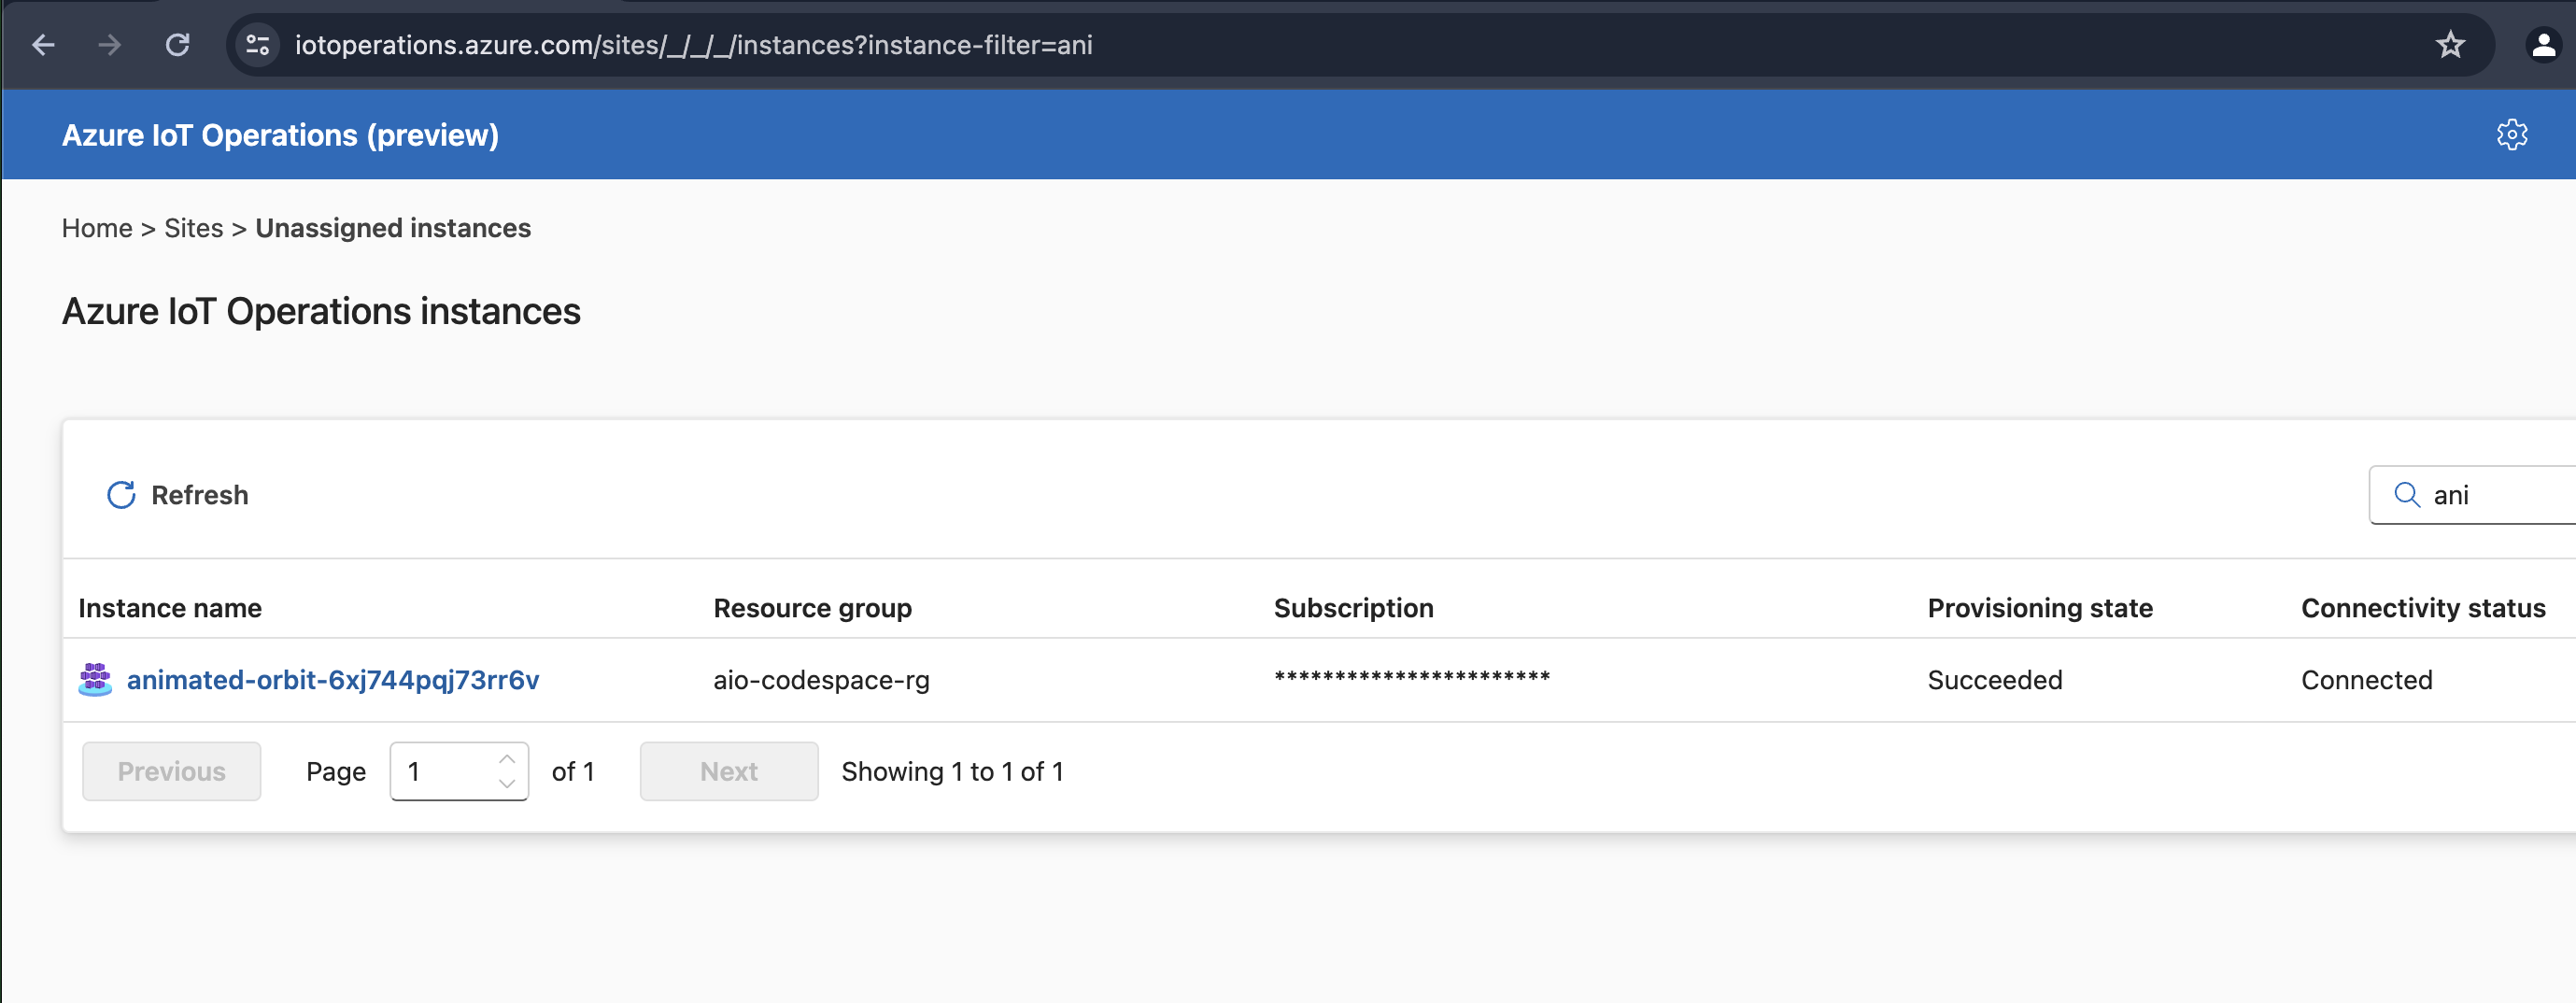2576x1003 pixels.
Task: Navigate to Home via breadcrumb
Action: [x=96, y=228]
